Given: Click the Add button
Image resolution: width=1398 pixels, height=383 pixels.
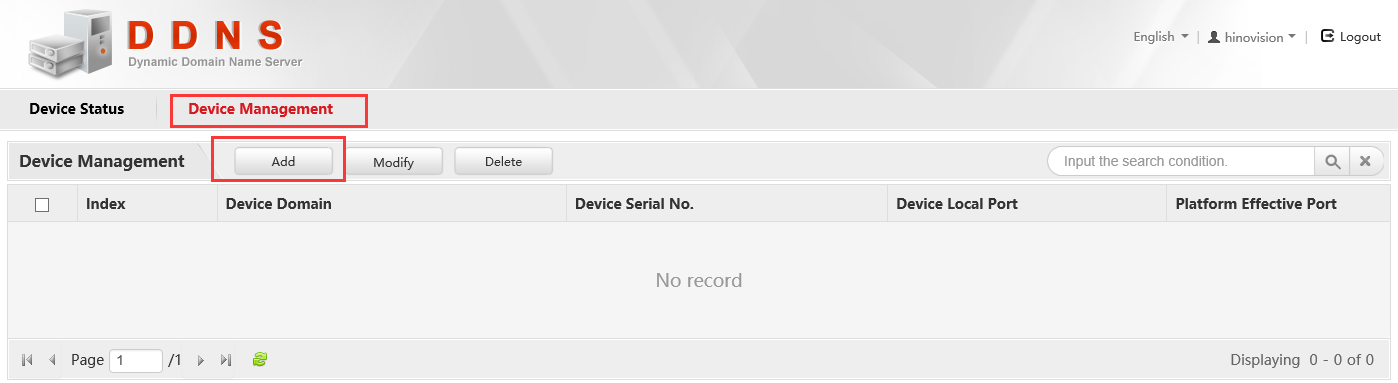Looking at the screenshot, I should [x=283, y=161].
